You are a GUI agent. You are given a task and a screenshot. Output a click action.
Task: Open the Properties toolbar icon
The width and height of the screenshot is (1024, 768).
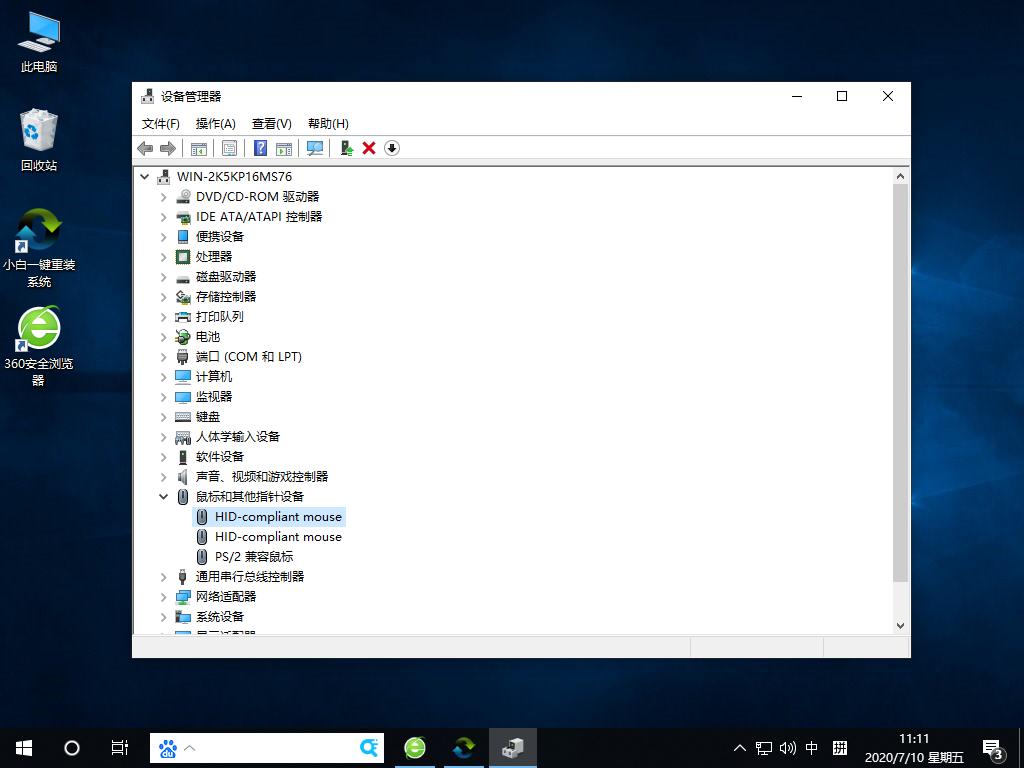point(229,148)
